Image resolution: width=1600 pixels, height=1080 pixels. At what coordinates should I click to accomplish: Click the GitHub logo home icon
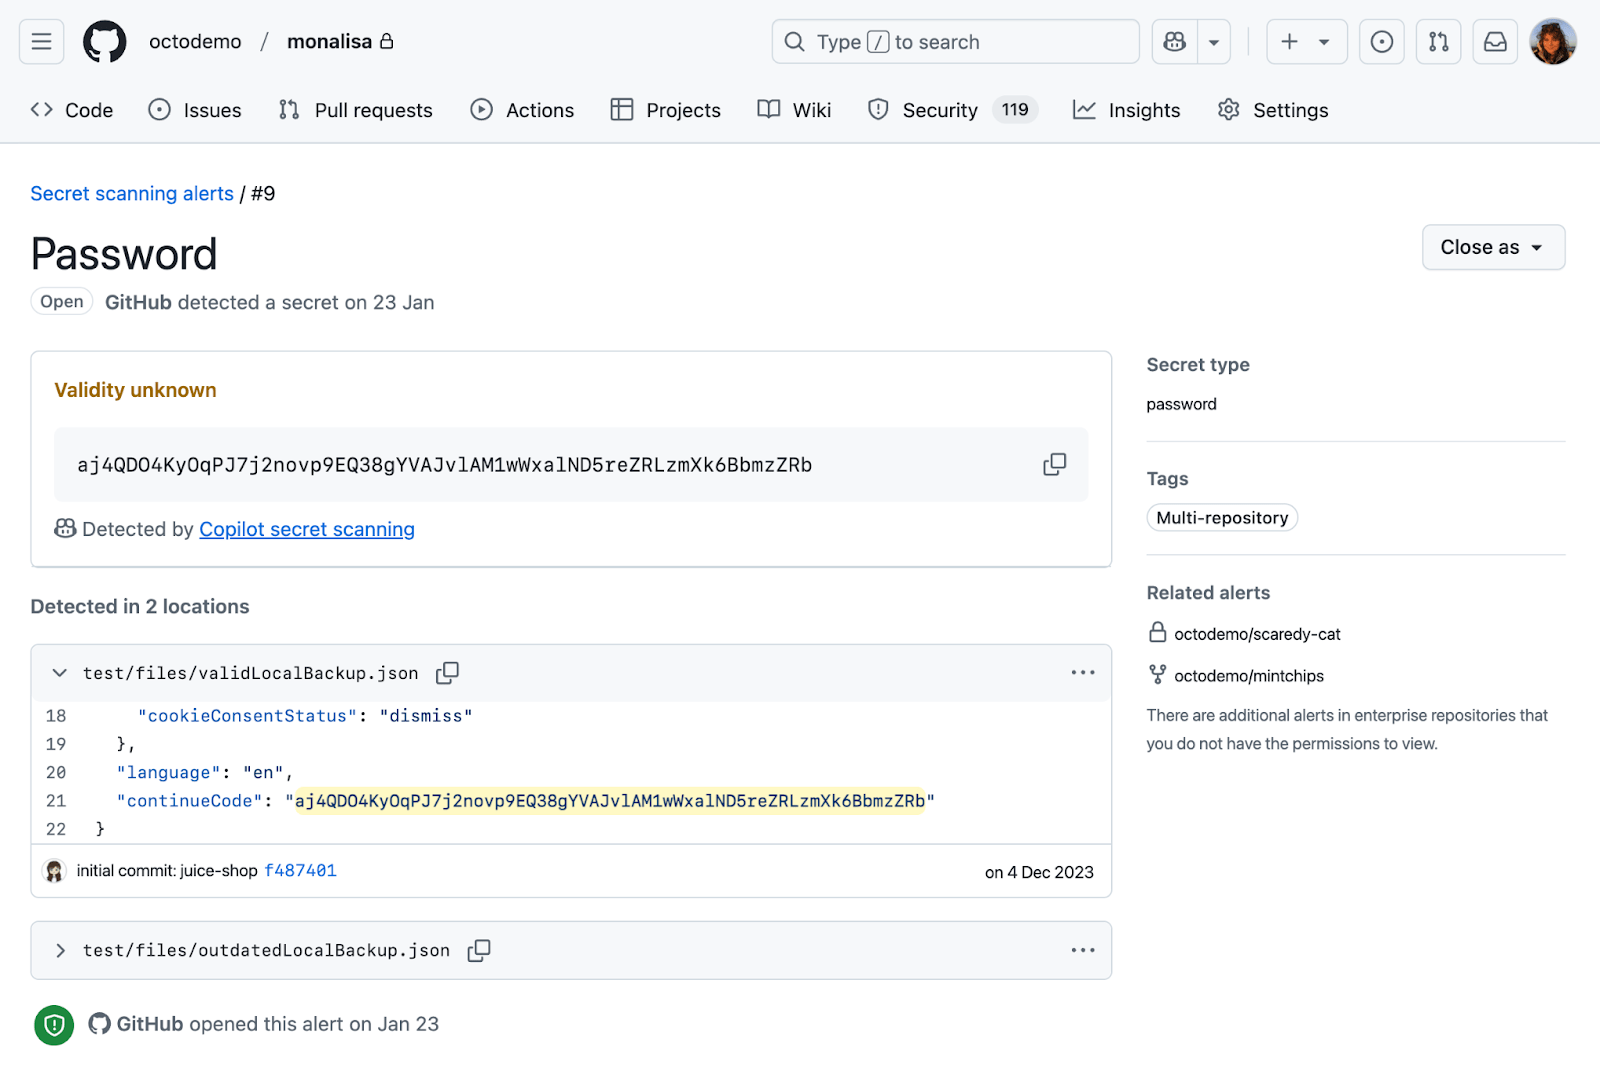[105, 41]
